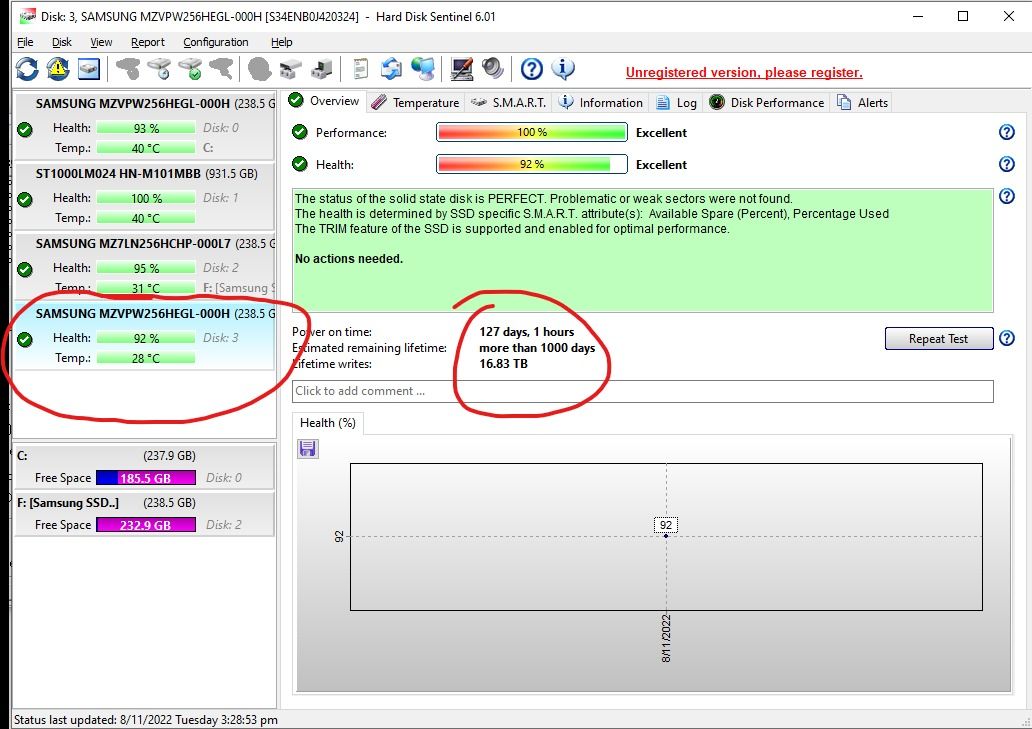Click the 8/11/2022 date label under chart
The height and width of the screenshot is (729, 1032).
(666, 638)
